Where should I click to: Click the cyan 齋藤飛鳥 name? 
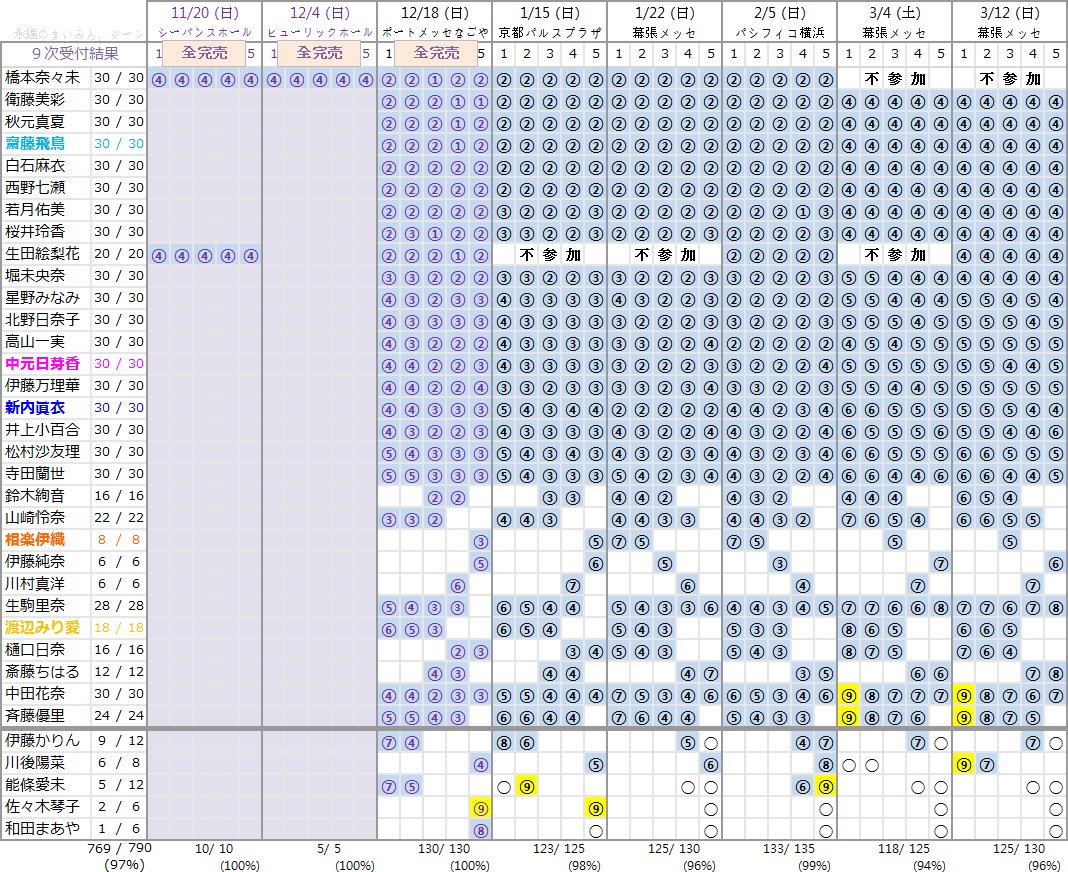coord(35,144)
